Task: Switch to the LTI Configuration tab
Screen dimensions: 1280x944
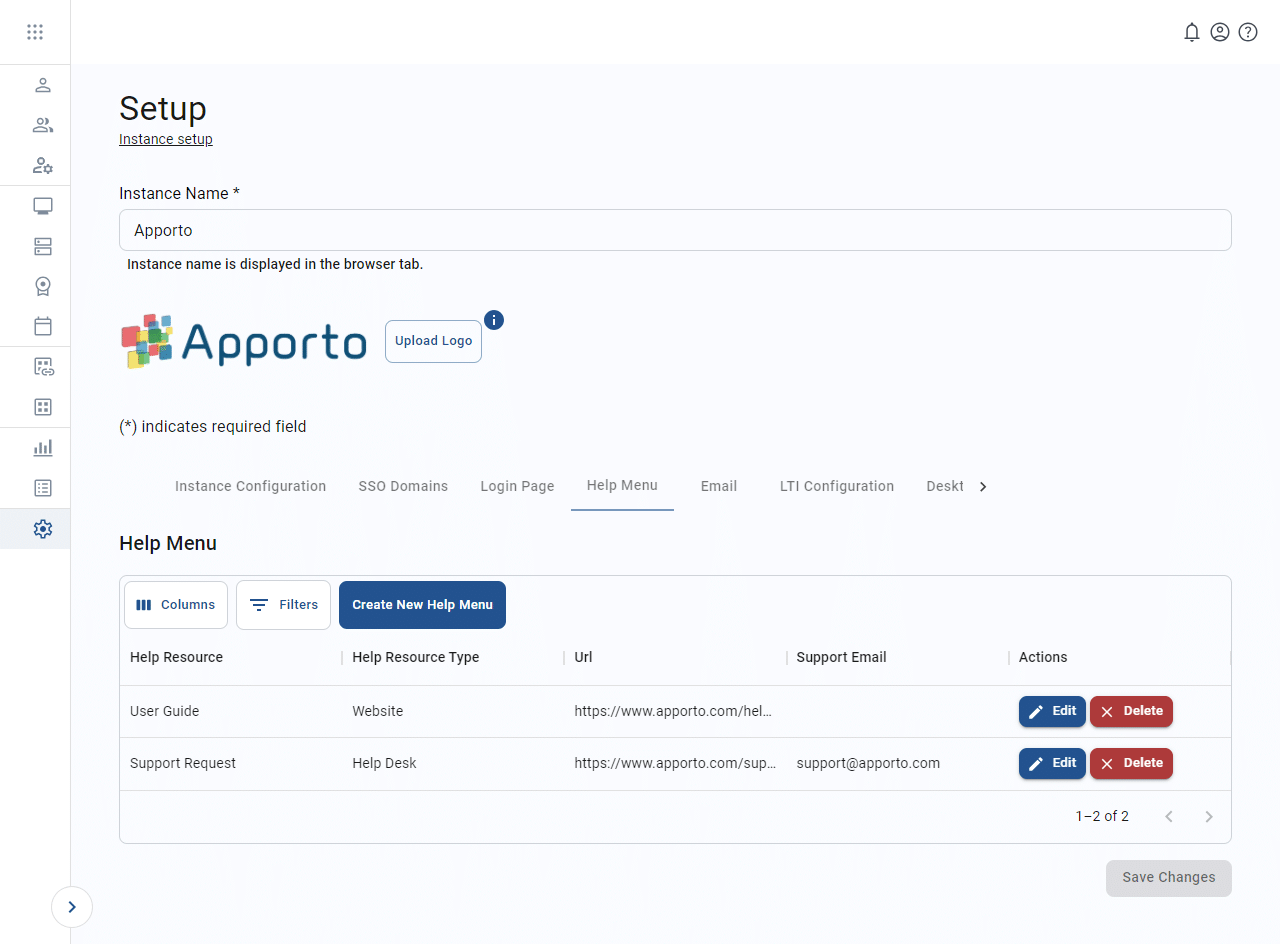Action: 836,486
